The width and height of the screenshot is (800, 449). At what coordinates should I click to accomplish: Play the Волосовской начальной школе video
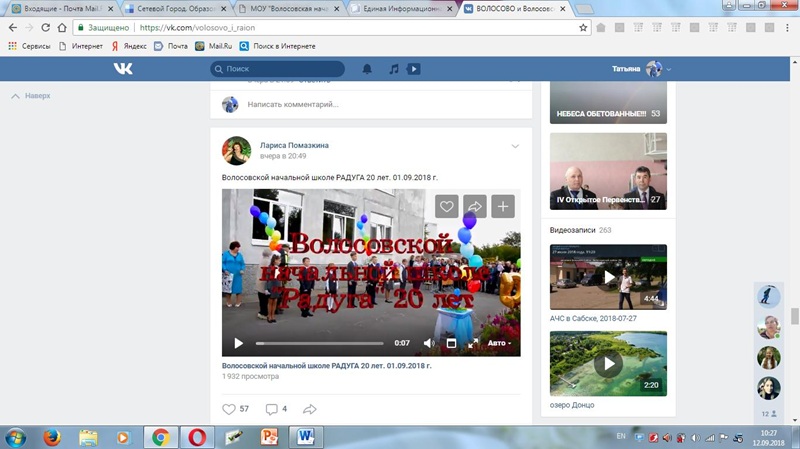(238, 343)
